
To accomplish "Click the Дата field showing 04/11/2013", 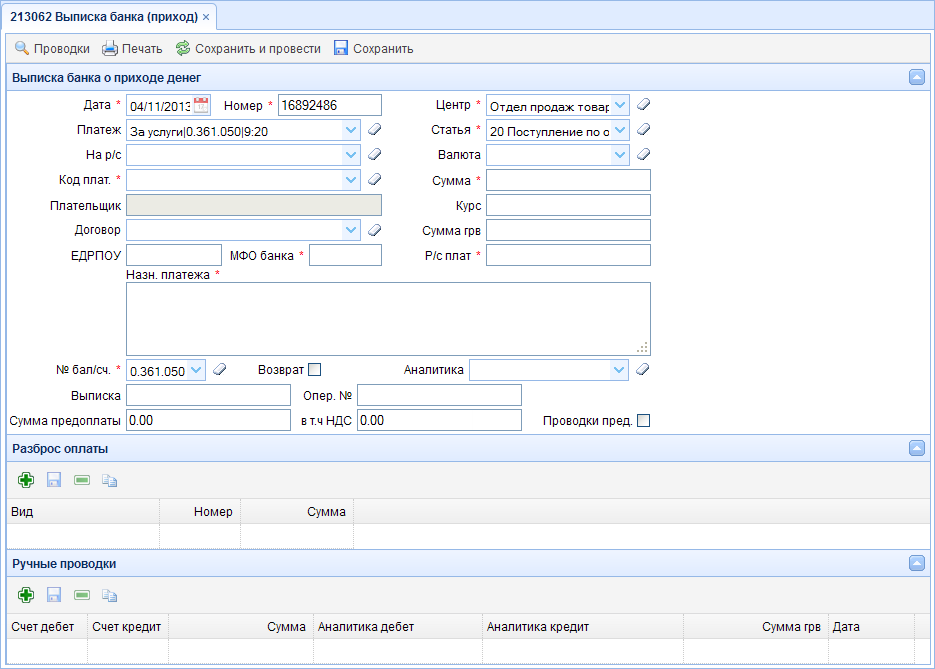I will pos(160,106).
